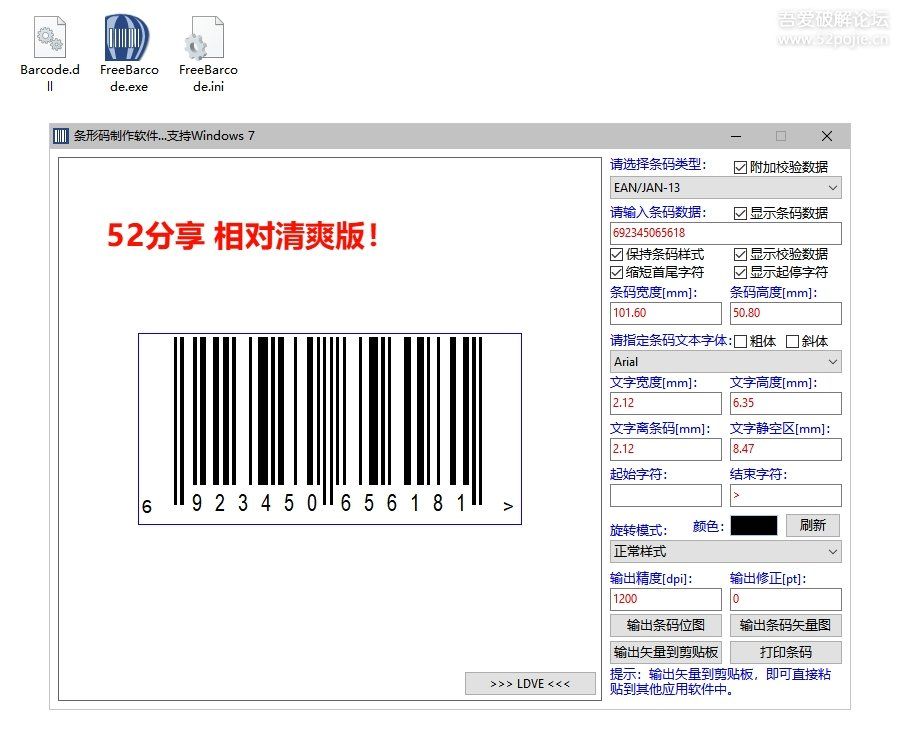Viewport: 898px width, 745px height.
Task: Toggle the 显示起停字符 checkbox
Action: point(741,272)
